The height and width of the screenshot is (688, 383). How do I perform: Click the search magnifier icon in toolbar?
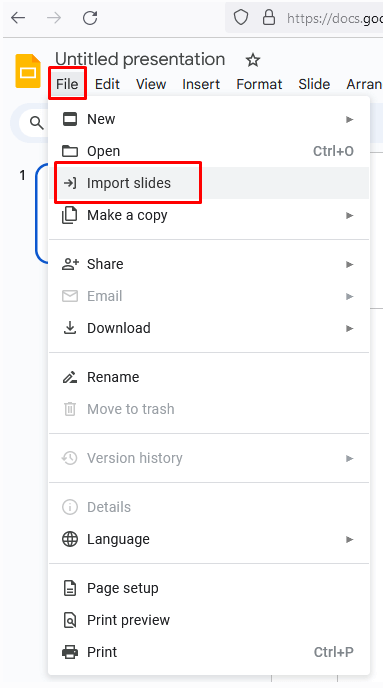click(x=37, y=123)
